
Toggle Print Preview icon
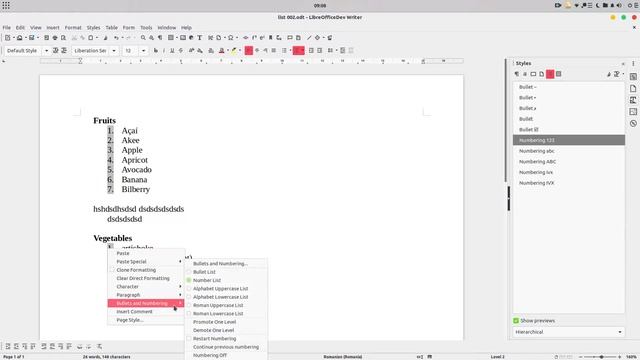coord(63,38)
